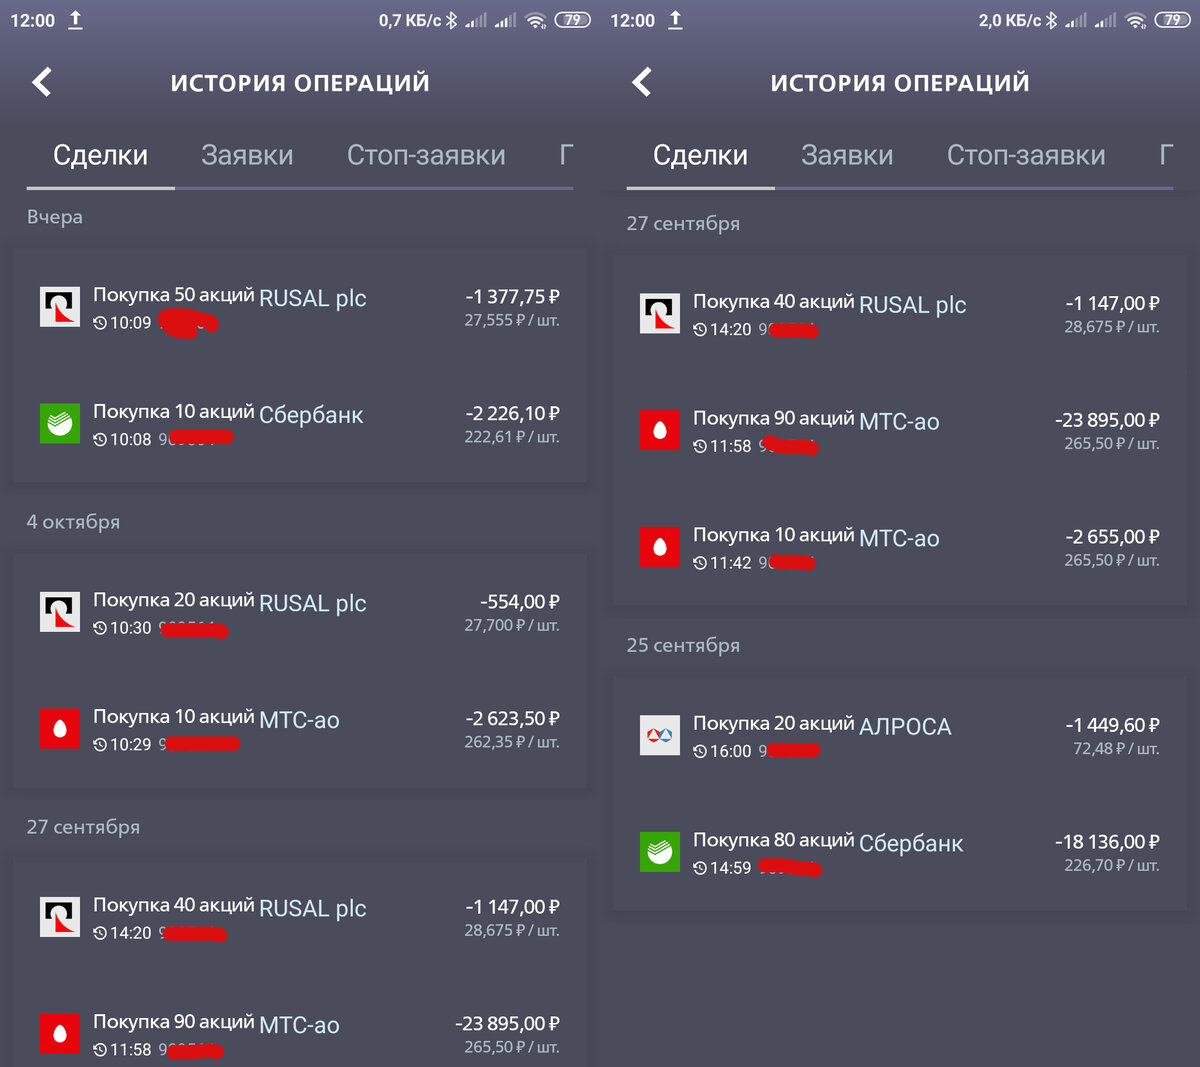The height and width of the screenshot is (1067, 1200).
Task: Tap clock icon next to 10:09 time
Action: (100, 323)
